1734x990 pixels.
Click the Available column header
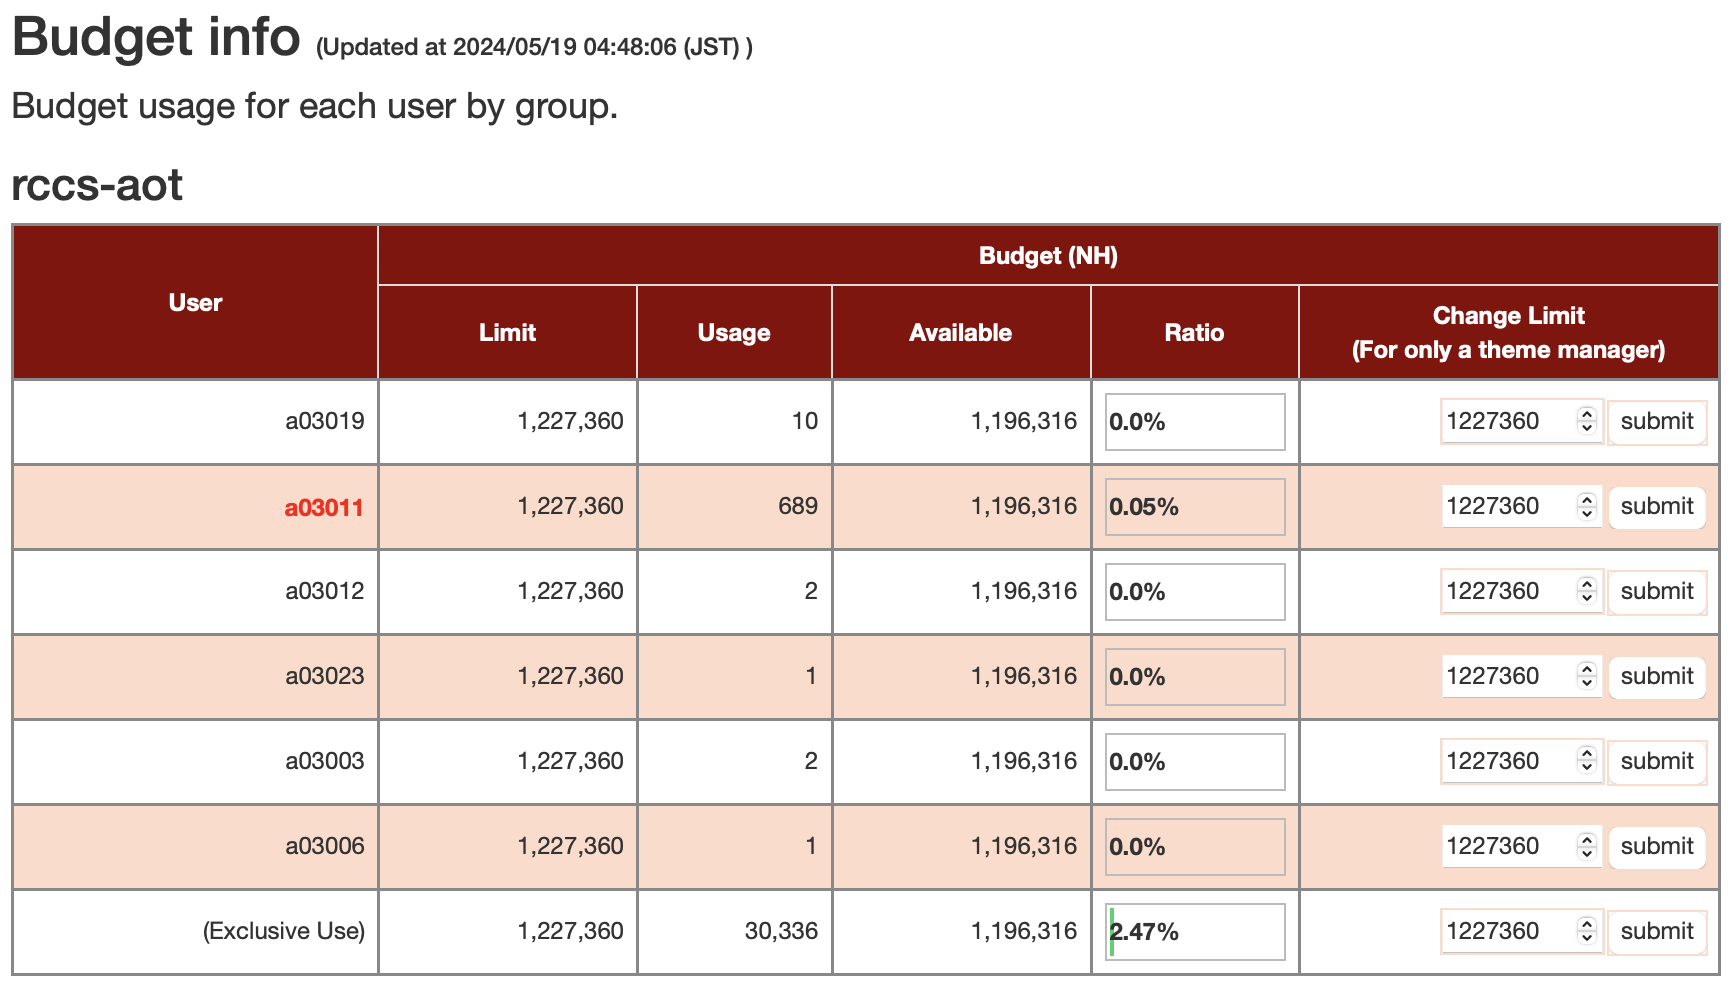pyautogui.click(x=960, y=333)
